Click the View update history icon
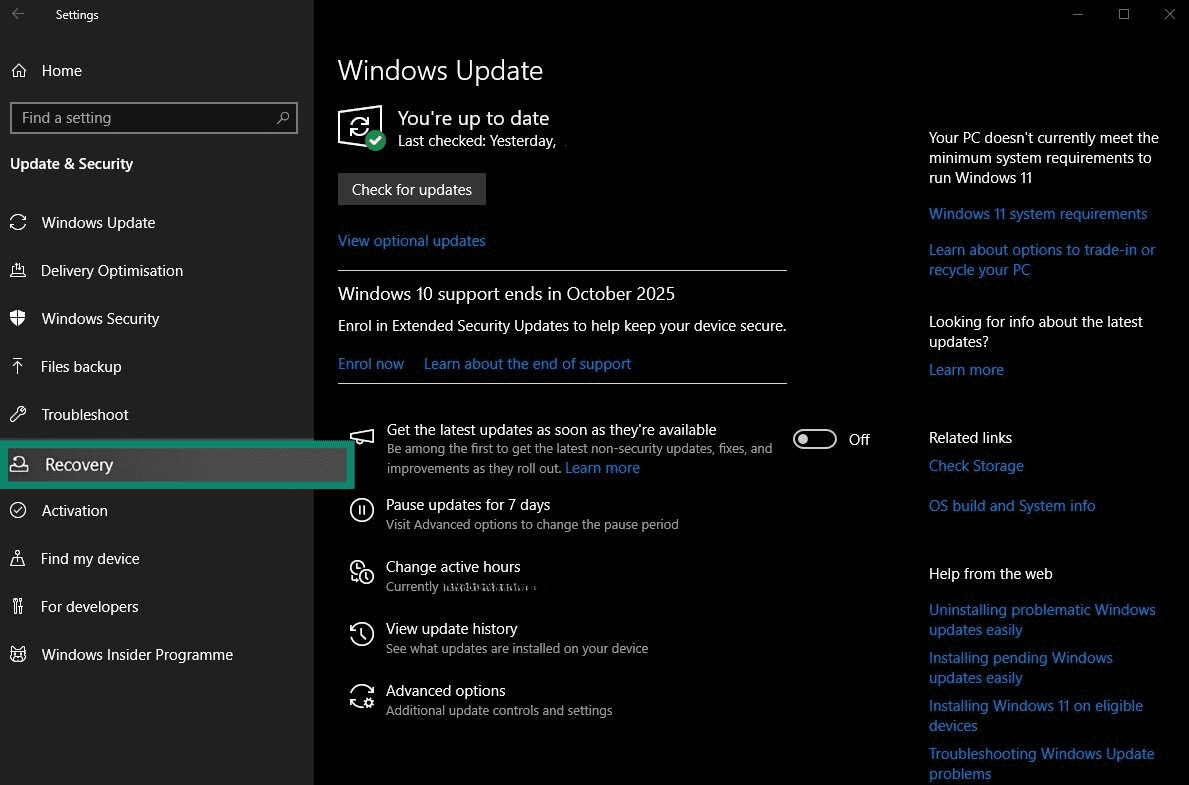The width and height of the screenshot is (1189, 785). (361, 634)
